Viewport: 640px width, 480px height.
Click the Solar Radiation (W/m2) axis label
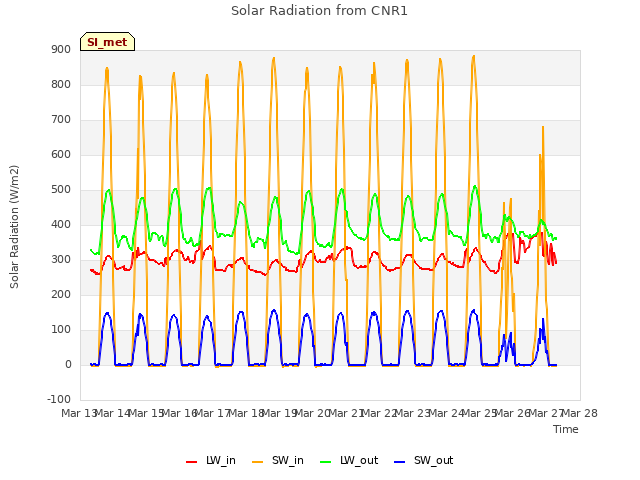tap(14, 227)
